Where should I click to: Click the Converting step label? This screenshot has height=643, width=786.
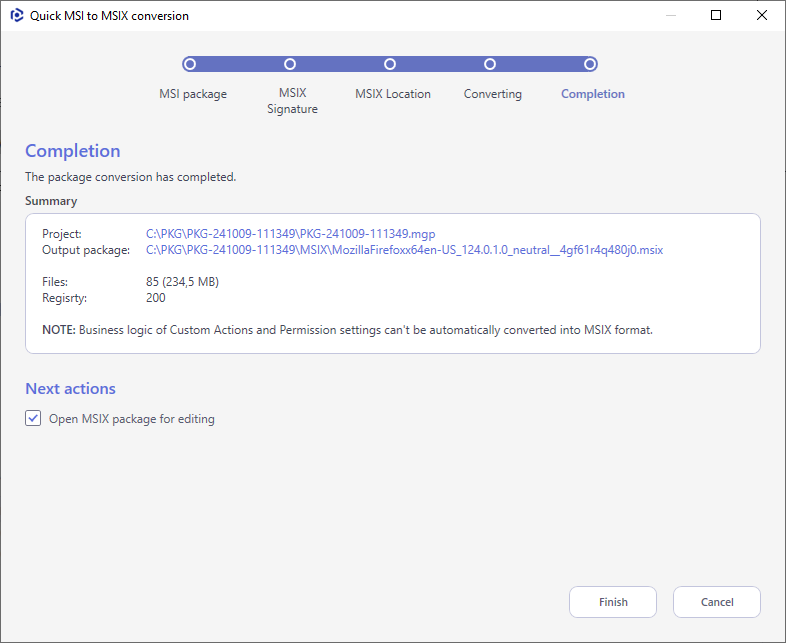tap(493, 94)
